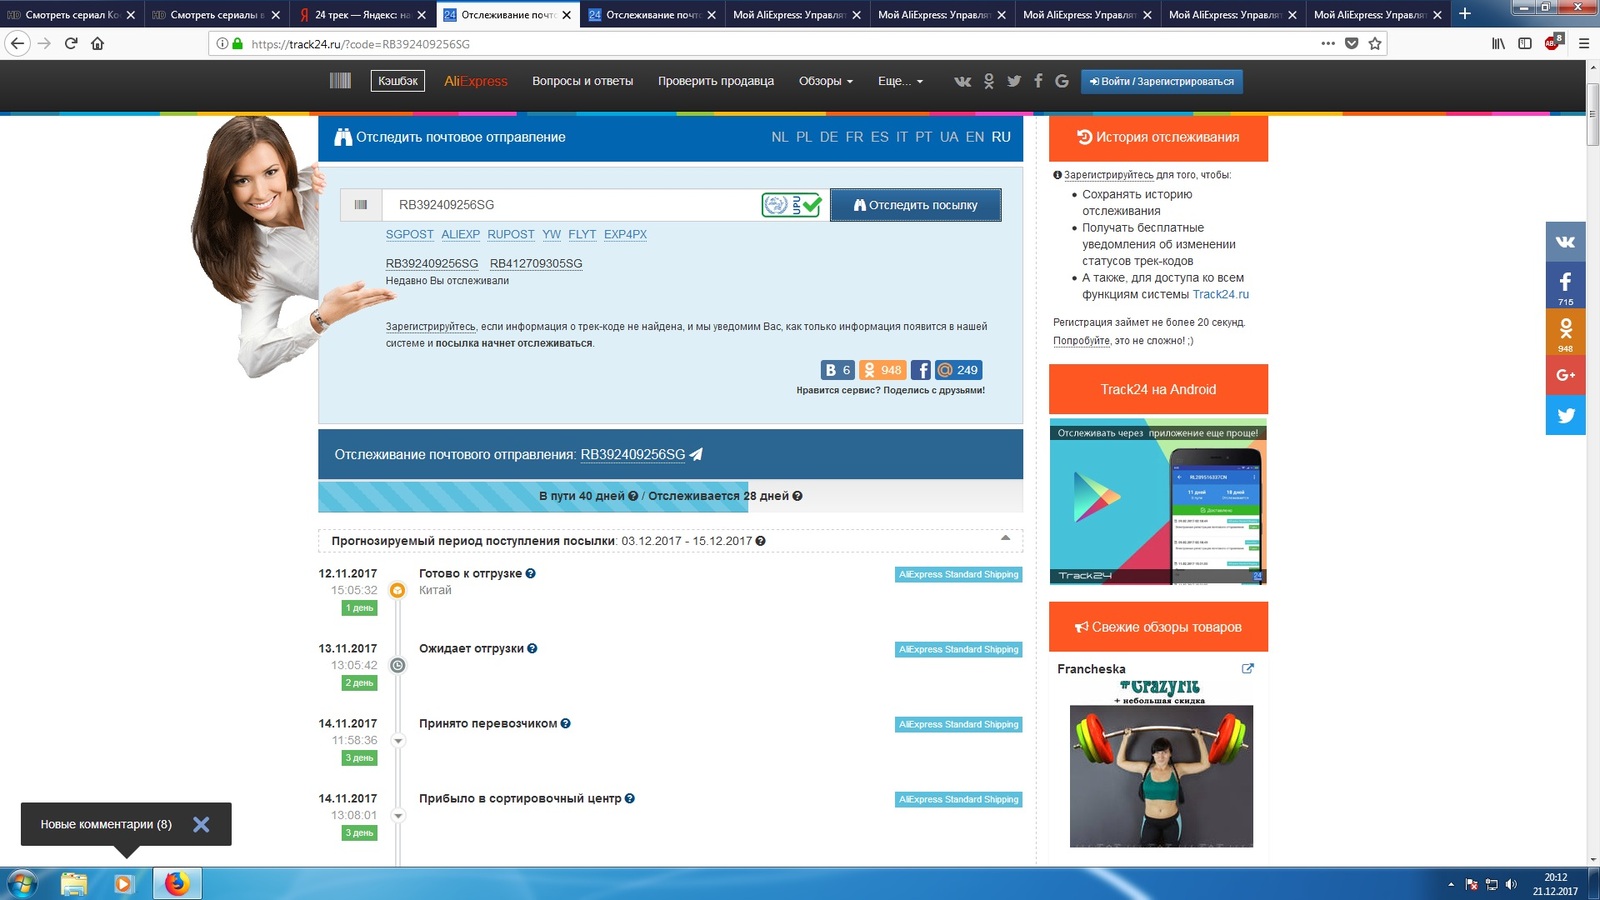1600x900 pixels.
Task: Share via Odnoklassniki counter showing 948
Action: click(x=883, y=370)
